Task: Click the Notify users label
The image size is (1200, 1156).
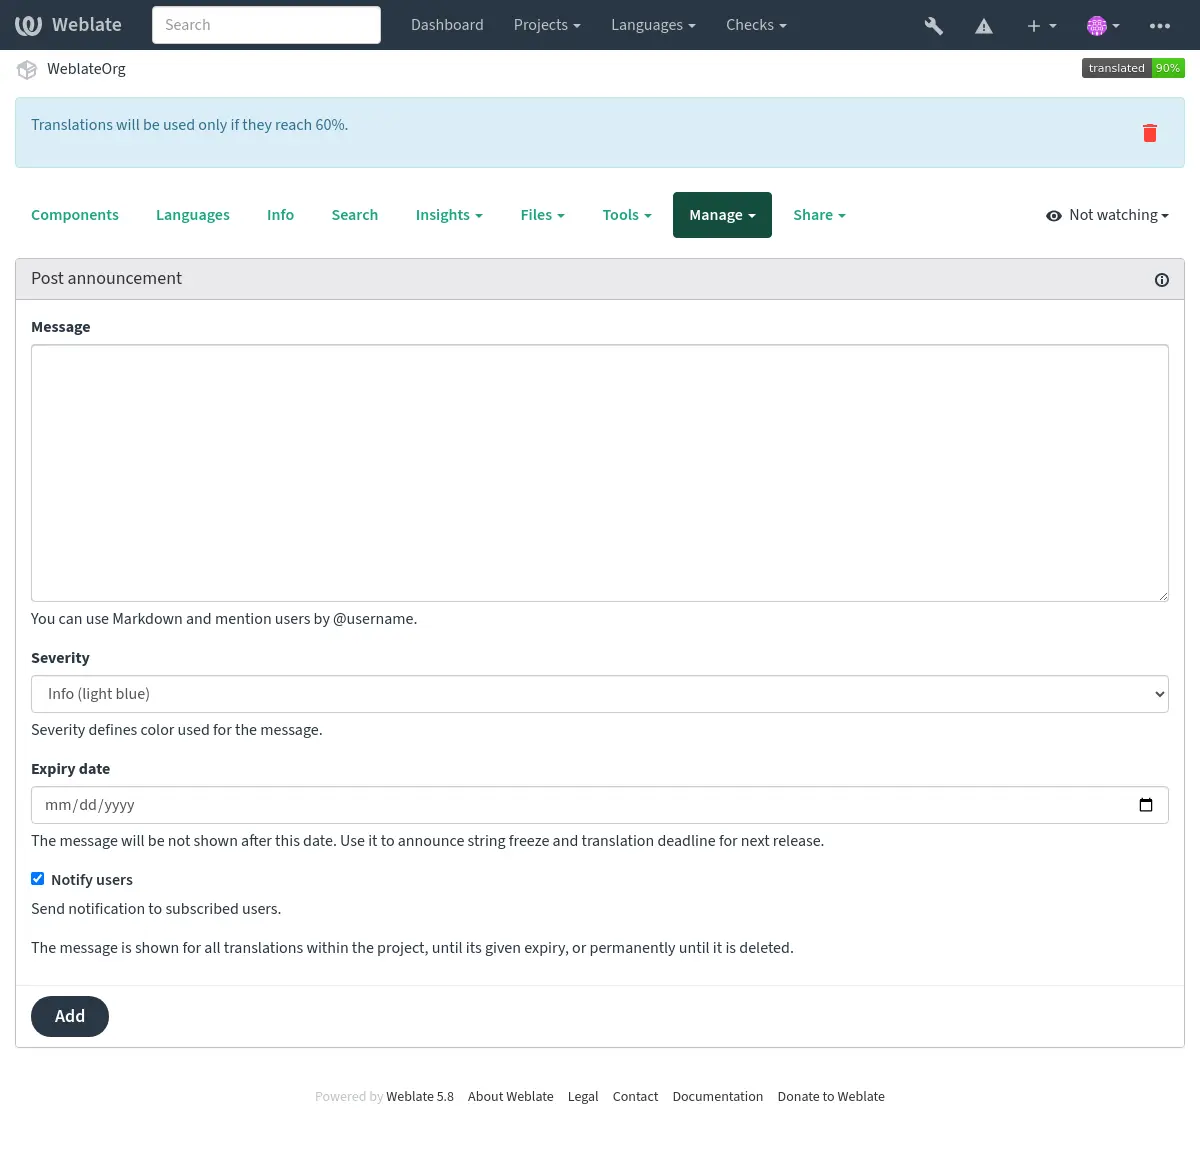Action: 92,880
